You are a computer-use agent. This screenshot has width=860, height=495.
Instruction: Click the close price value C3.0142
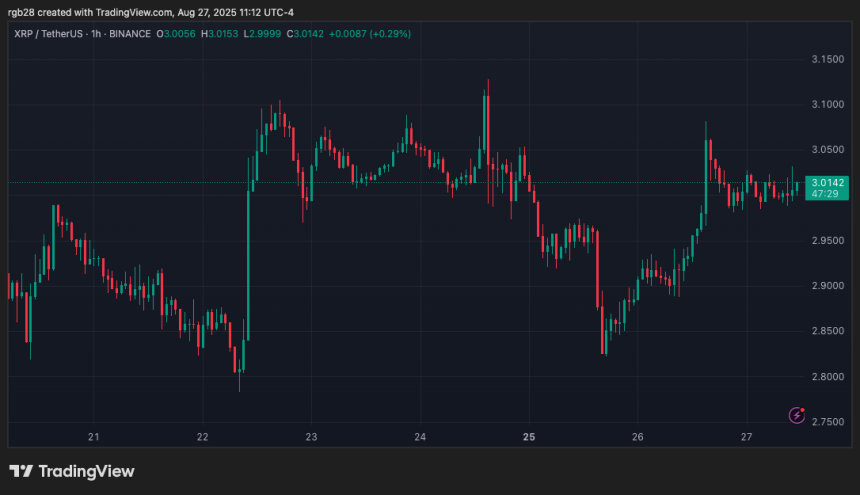(308, 33)
